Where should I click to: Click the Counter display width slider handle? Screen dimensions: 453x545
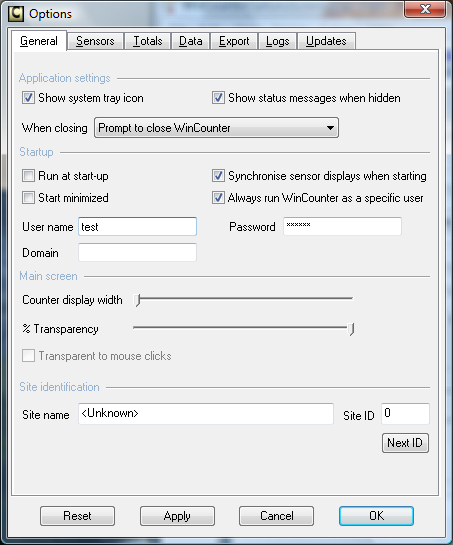click(138, 300)
